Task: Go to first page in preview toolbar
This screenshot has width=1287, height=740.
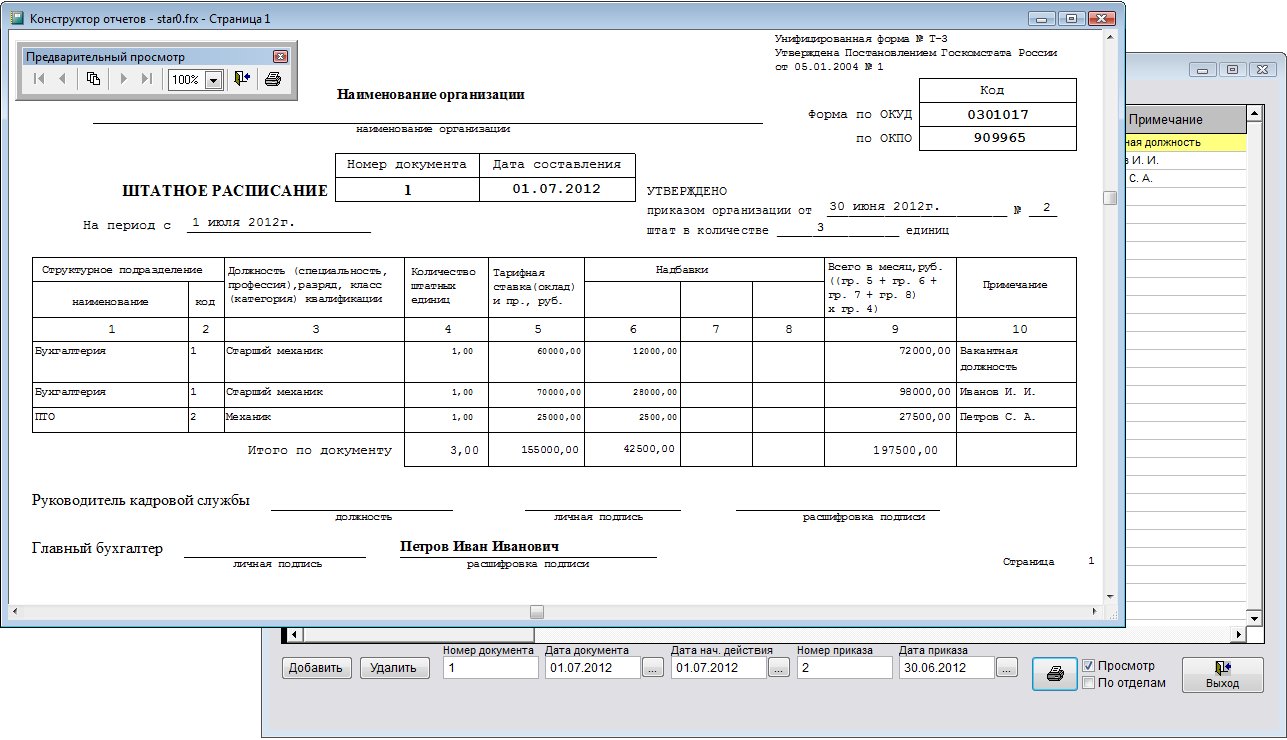Action: point(39,79)
